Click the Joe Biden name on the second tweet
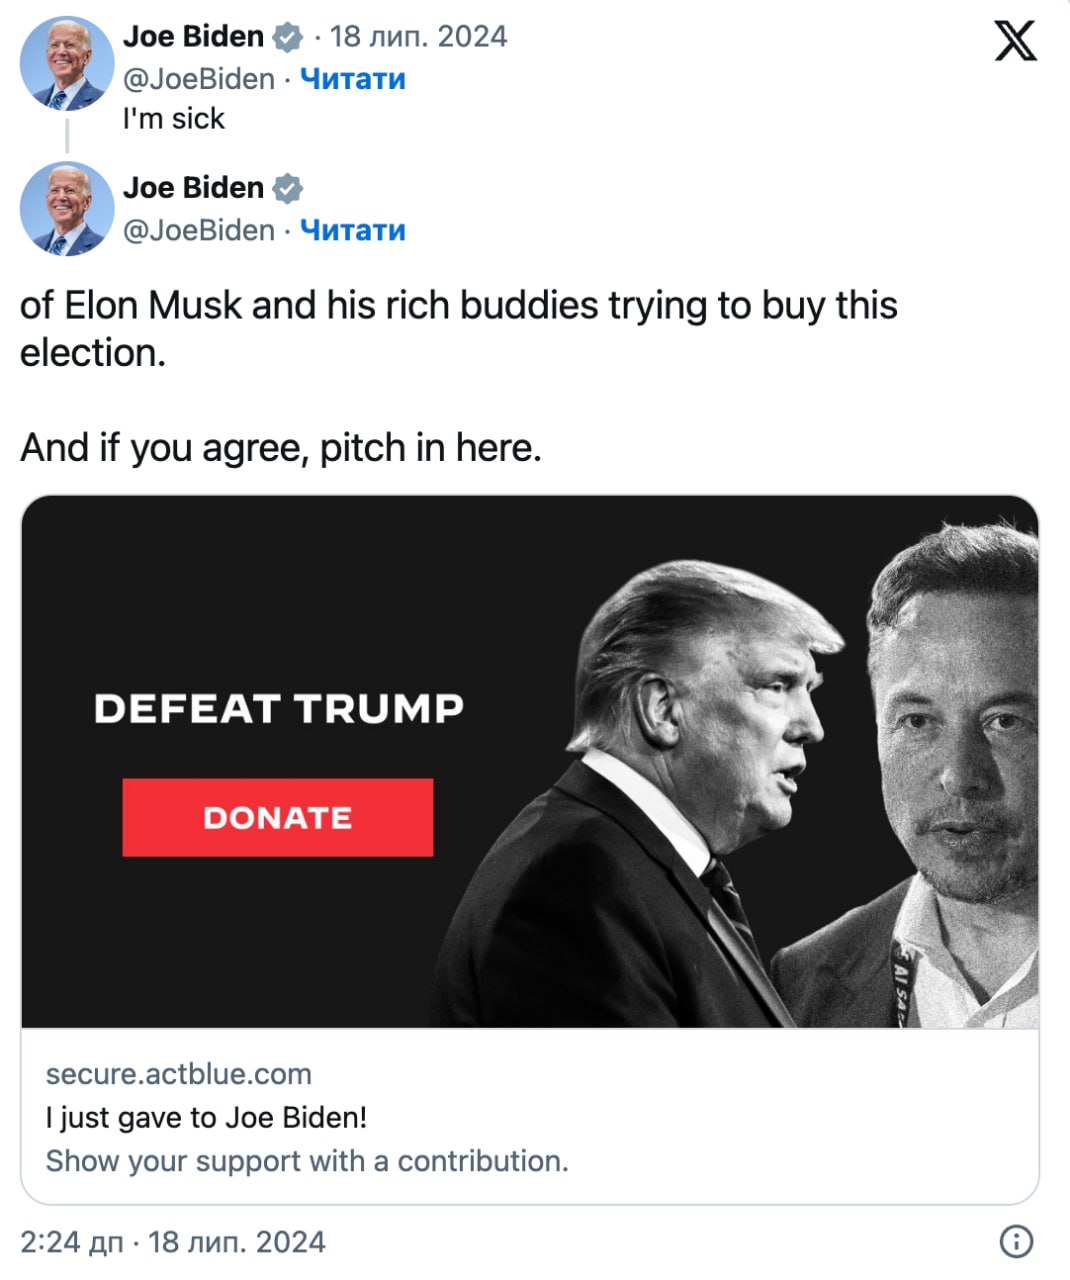 pos(193,188)
